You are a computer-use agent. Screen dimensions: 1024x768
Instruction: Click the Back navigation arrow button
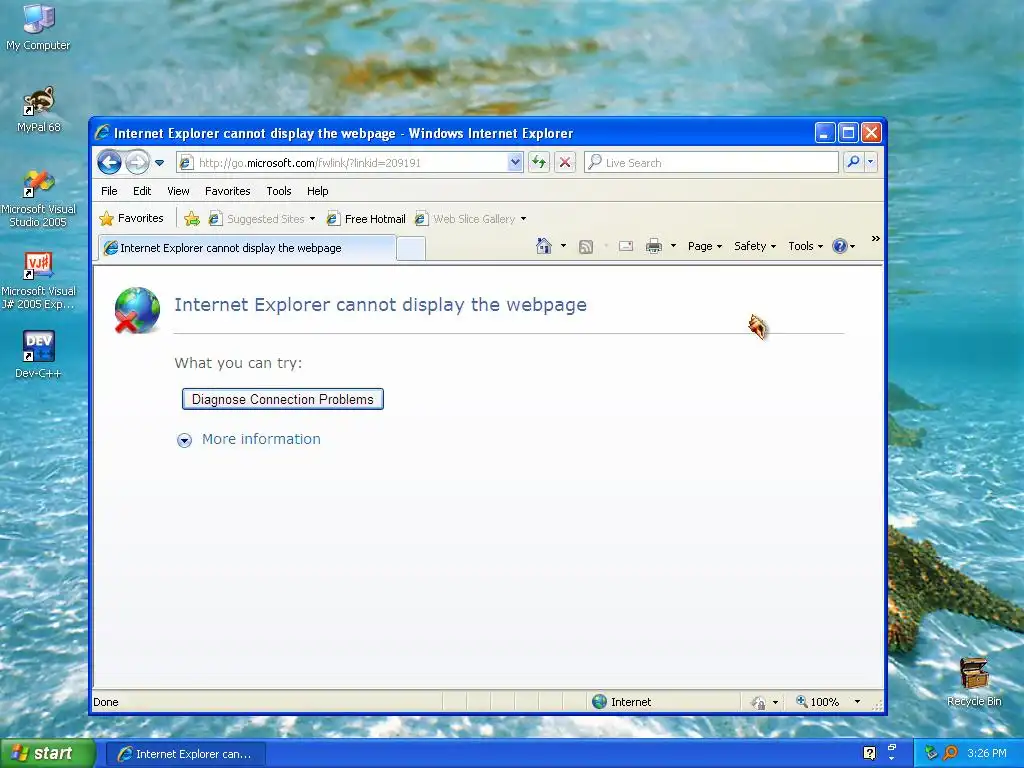pos(110,163)
